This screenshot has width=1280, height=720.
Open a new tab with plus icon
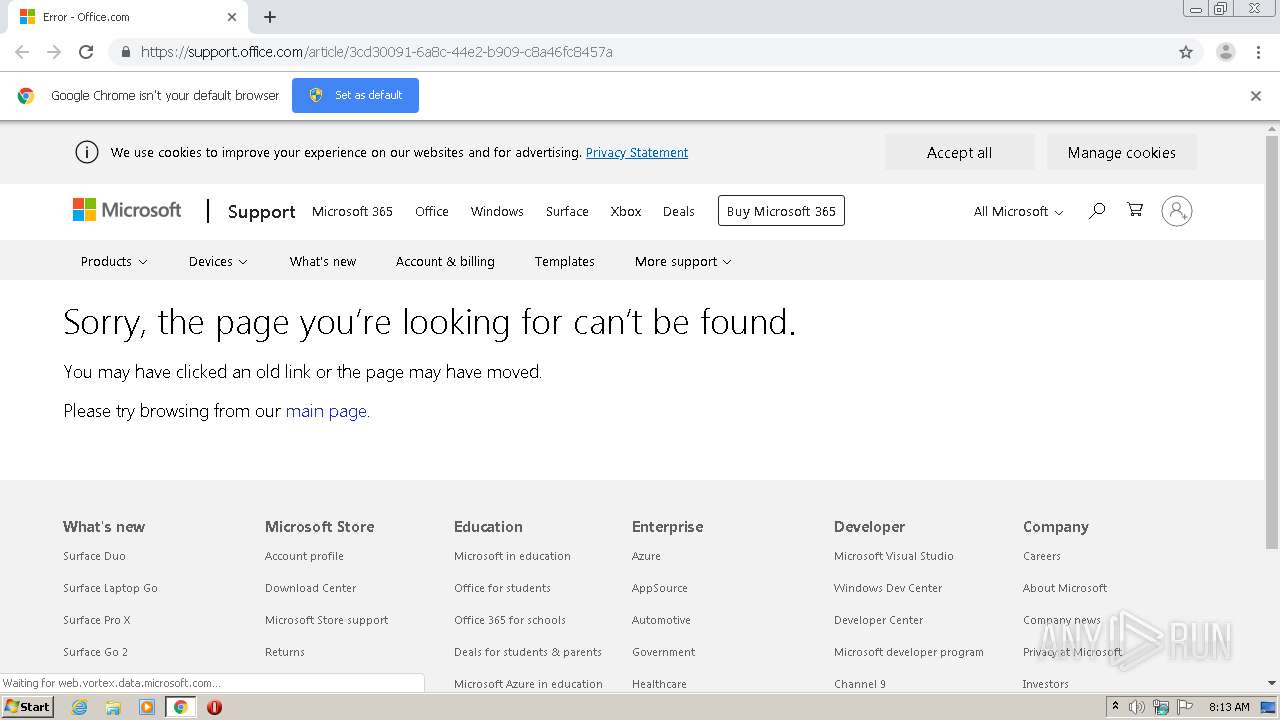tap(270, 17)
